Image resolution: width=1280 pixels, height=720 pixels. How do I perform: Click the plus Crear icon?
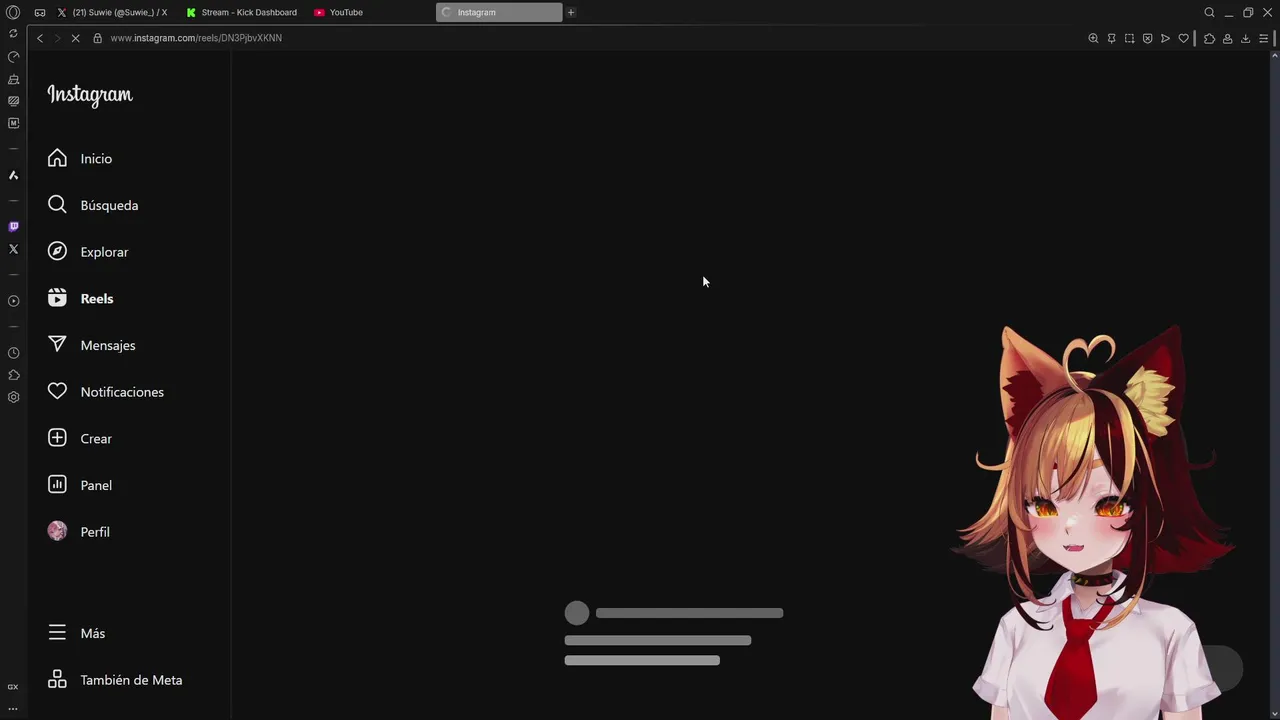coord(57,438)
